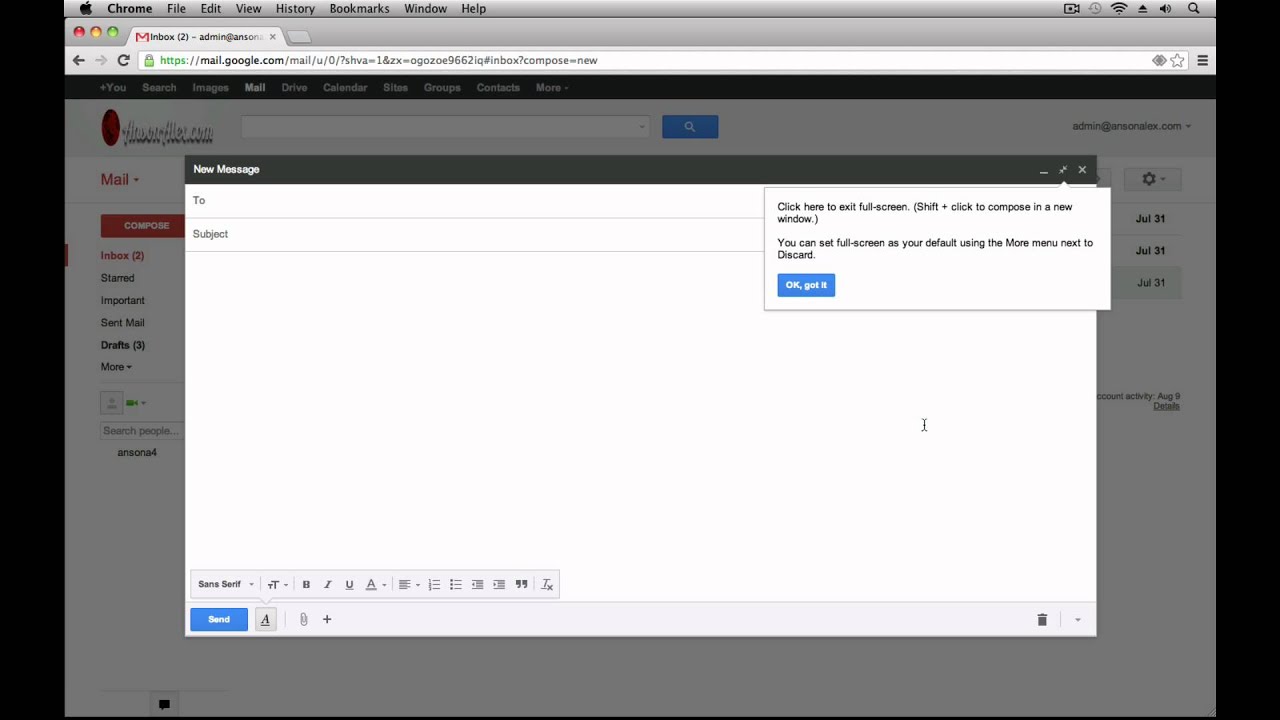Insert a numbered list

434,585
